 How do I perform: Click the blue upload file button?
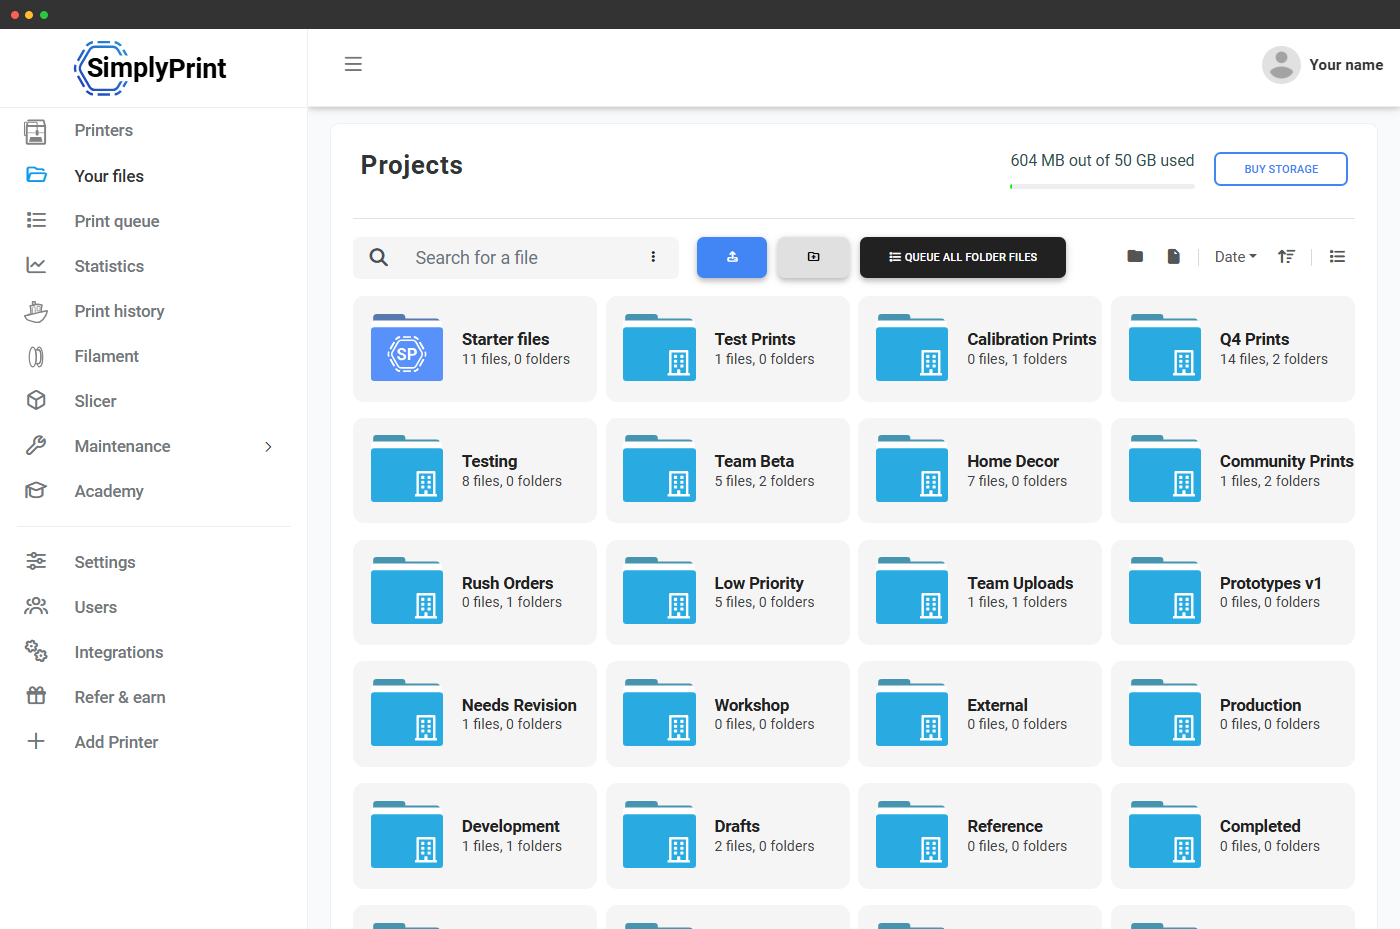coord(732,257)
